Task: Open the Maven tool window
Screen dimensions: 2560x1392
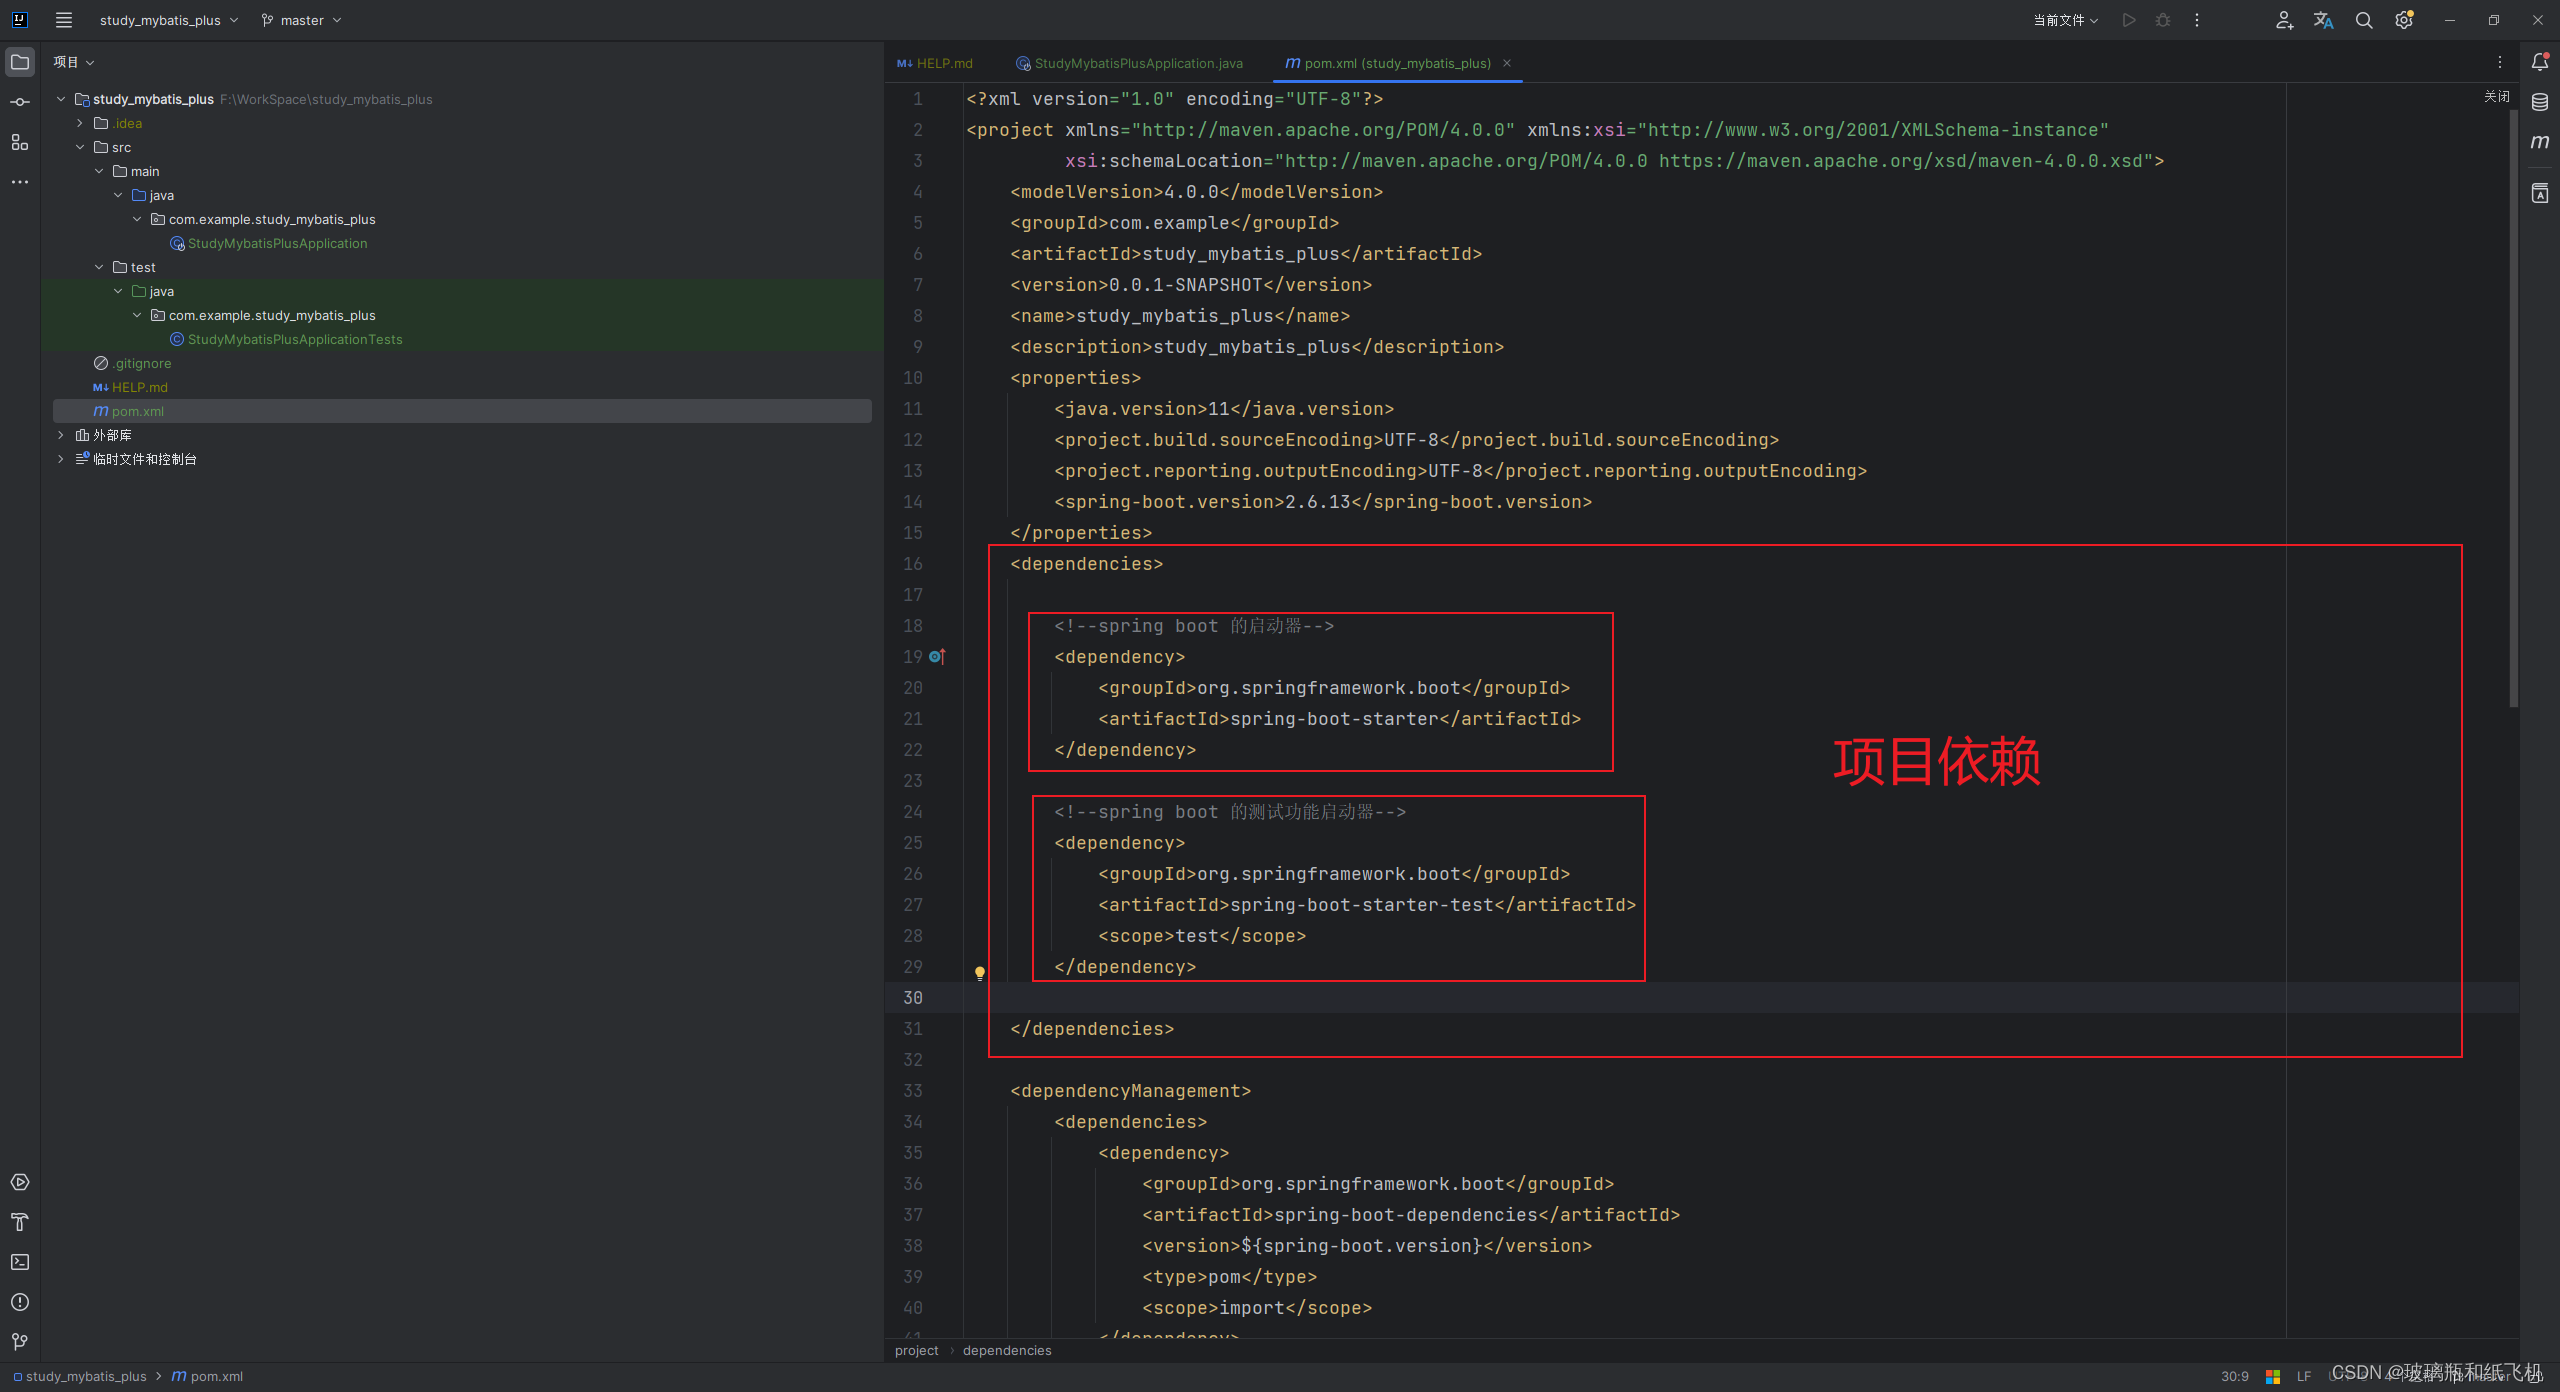Action: 2540,142
